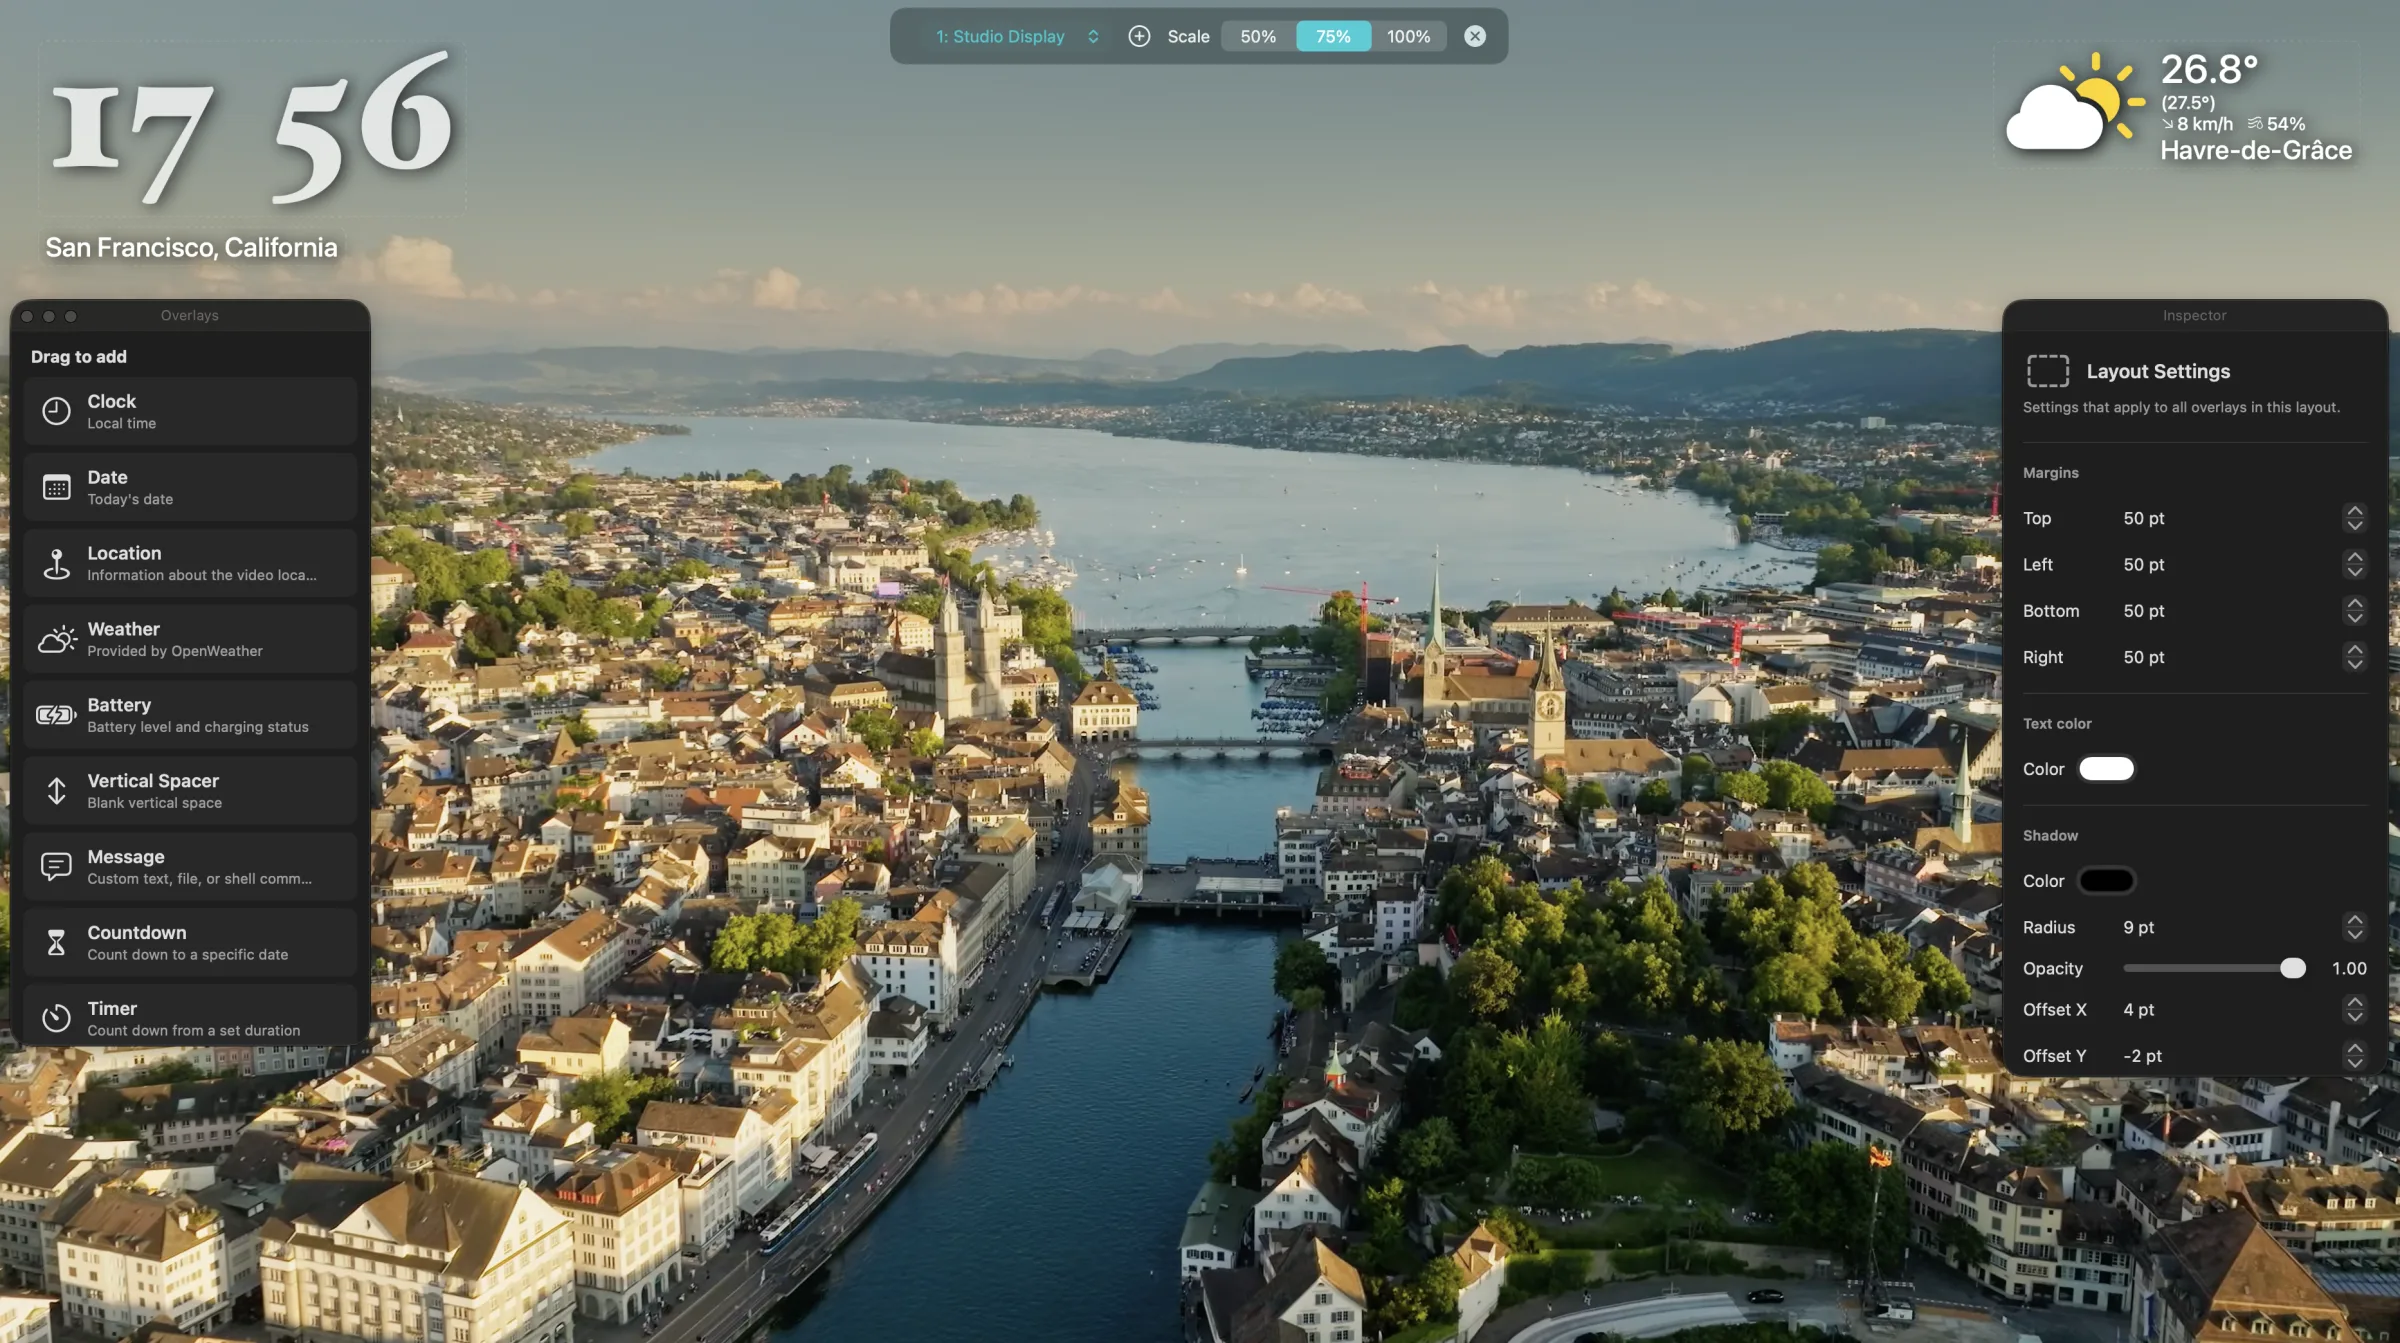Select the 75% scale option

(x=1333, y=36)
